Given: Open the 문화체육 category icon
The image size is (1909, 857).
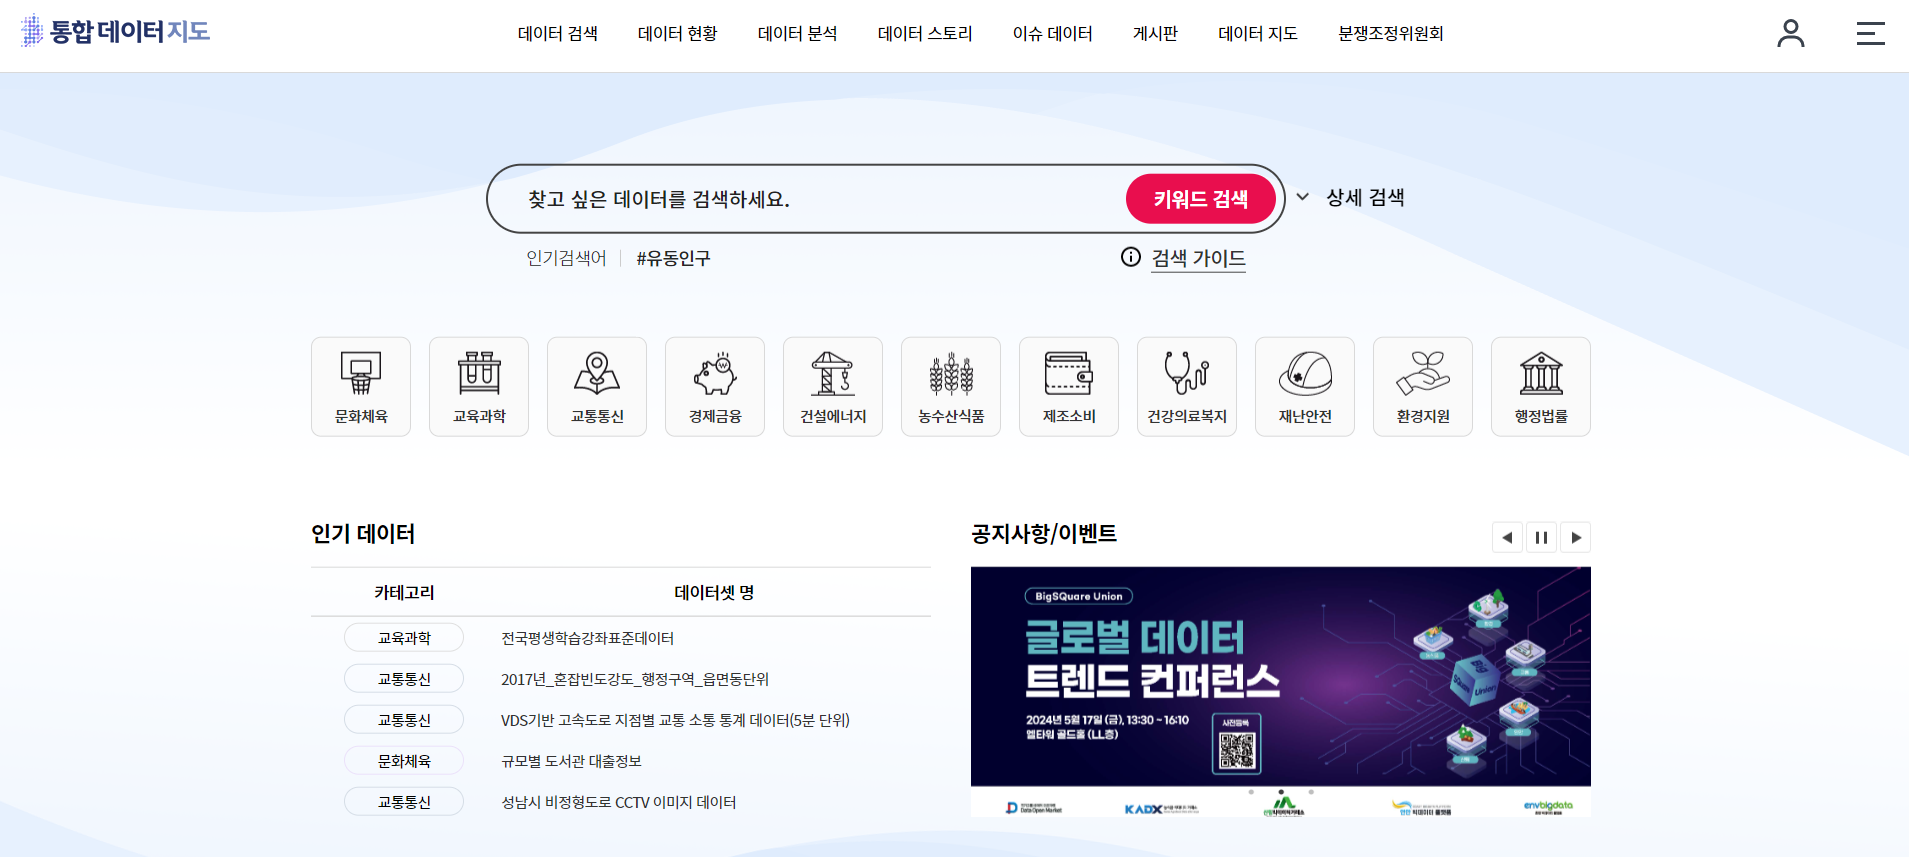Looking at the screenshot, I should 361,386.
